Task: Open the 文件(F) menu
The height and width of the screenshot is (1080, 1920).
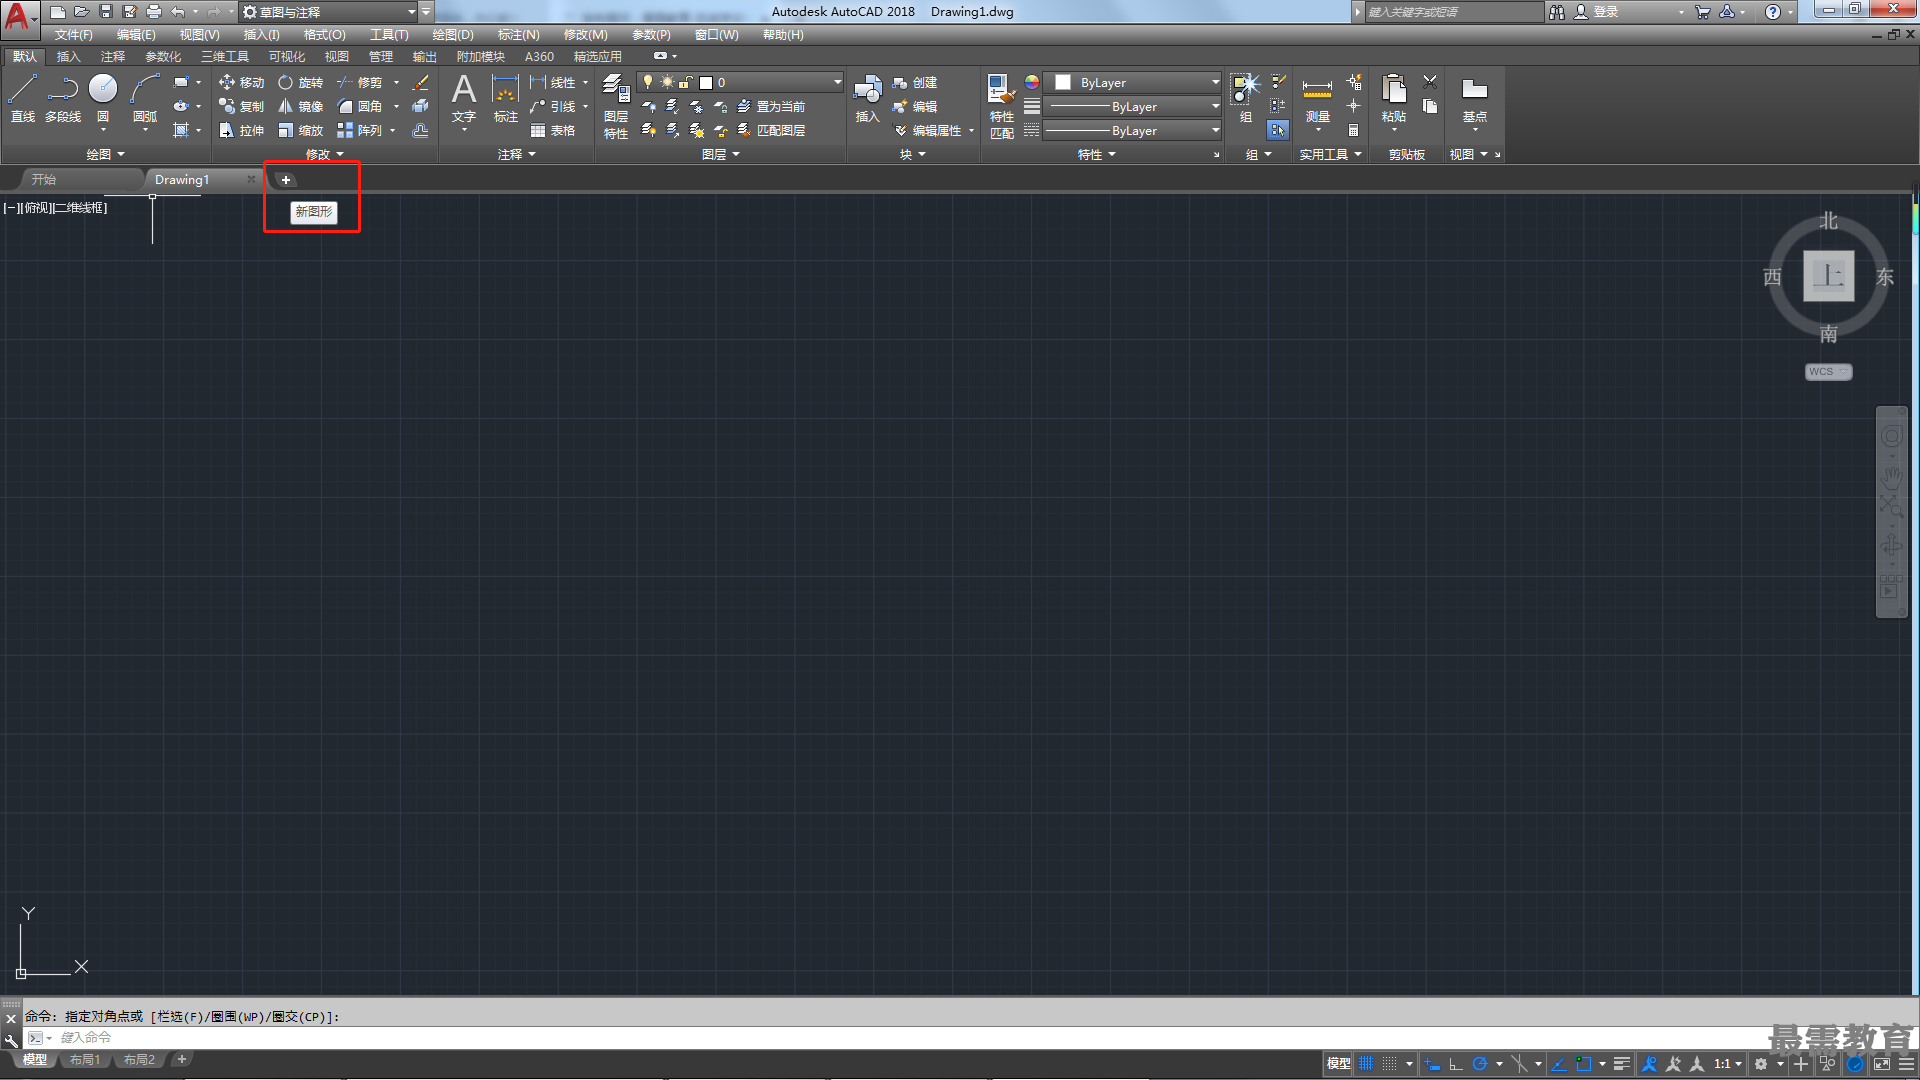Action: pos(74,34)
